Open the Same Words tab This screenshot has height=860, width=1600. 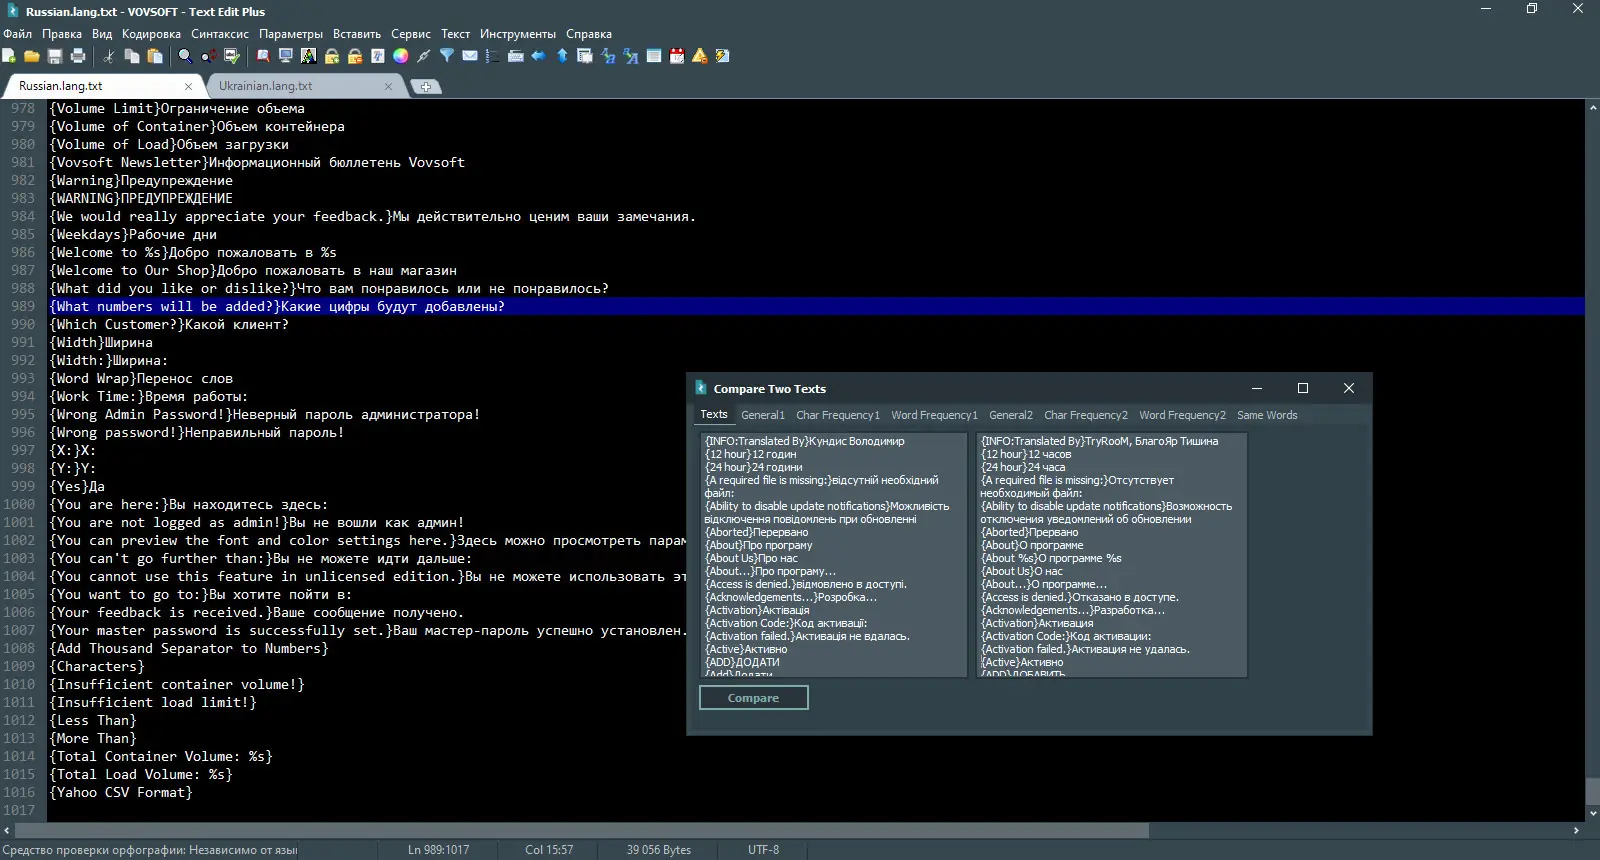point(1266,415)
